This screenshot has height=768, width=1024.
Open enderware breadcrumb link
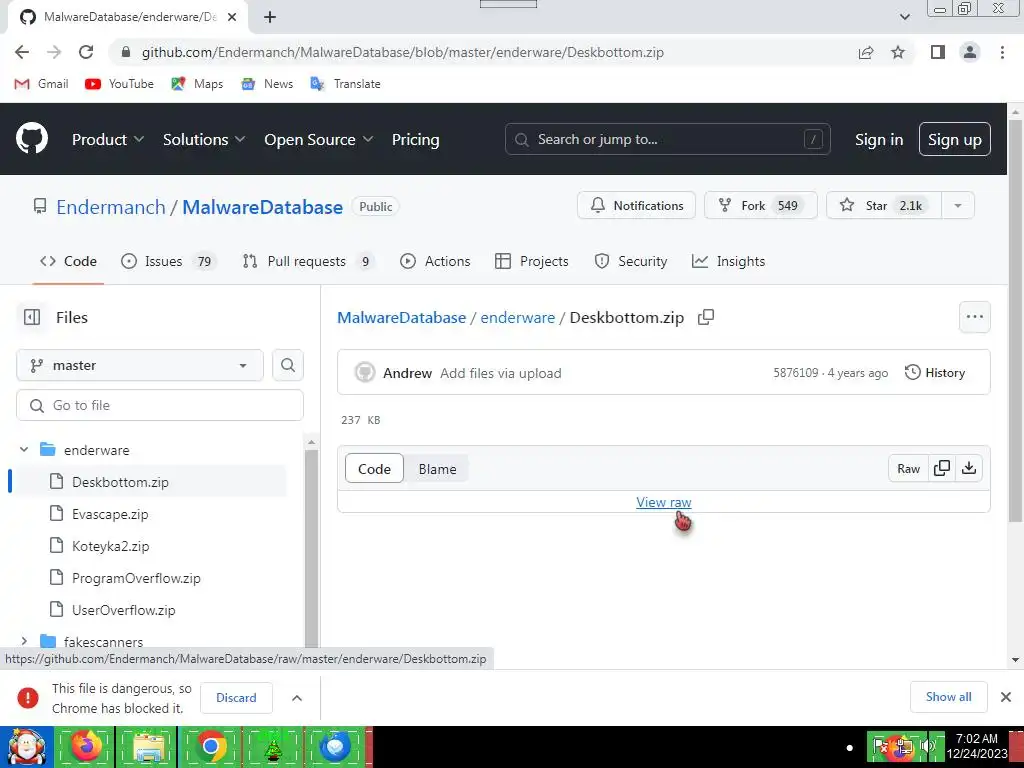[518, 318]
